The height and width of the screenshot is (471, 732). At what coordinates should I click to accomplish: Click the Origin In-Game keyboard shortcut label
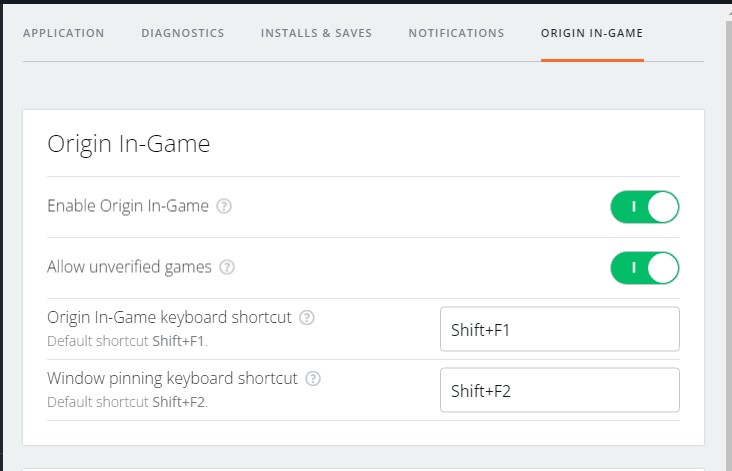169,318
